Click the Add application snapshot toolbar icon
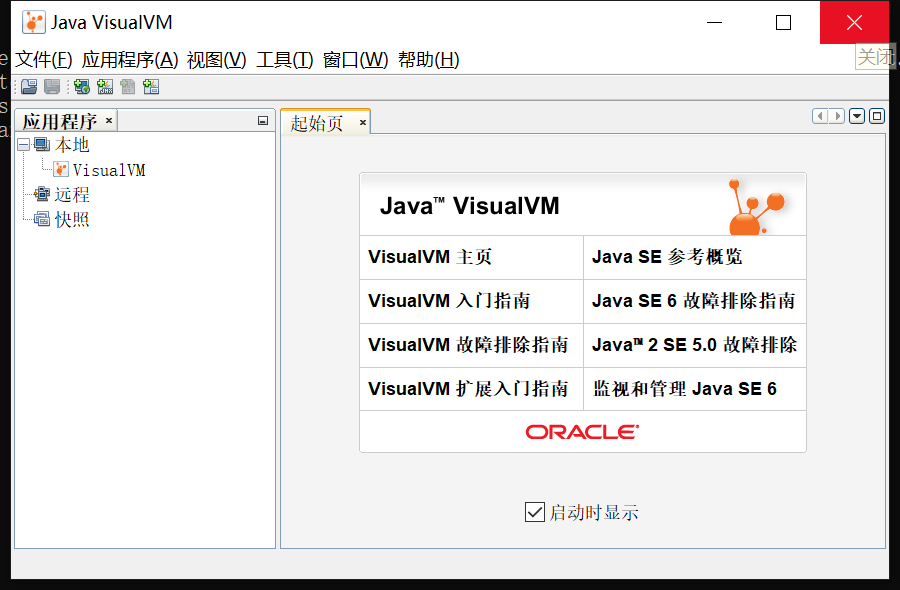This screenshot has width=900, height=590. tap(151, 87)
